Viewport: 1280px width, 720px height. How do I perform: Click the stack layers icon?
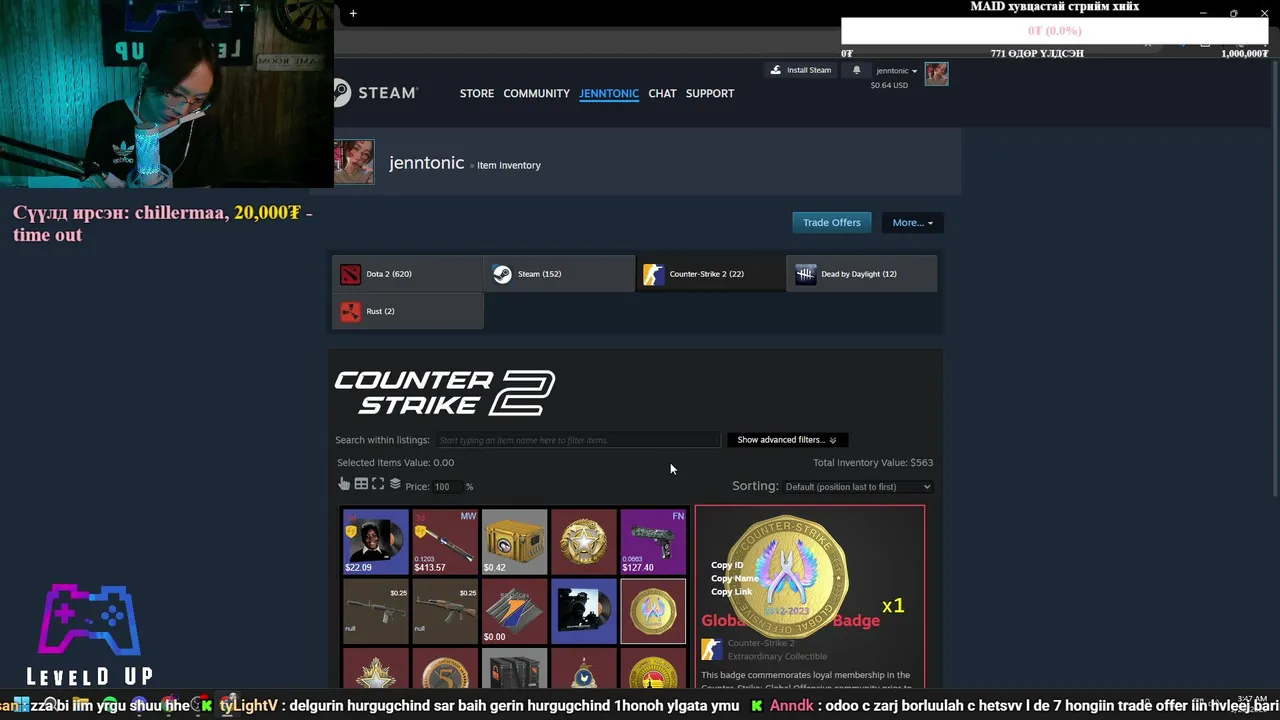[x=395, y=484]
